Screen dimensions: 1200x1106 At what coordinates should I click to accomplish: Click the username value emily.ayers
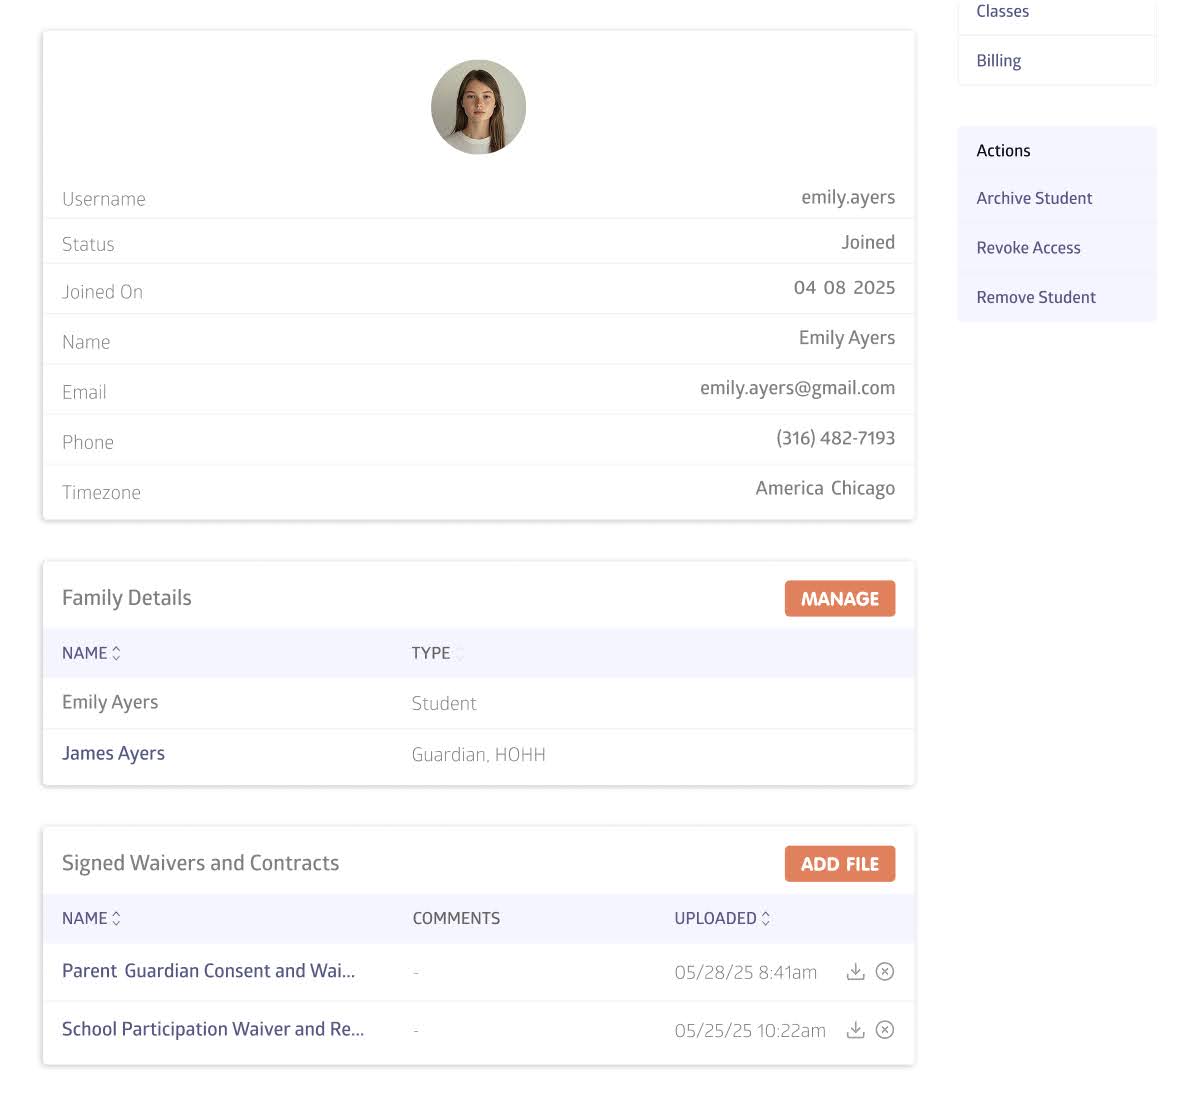tap(848, 198)
